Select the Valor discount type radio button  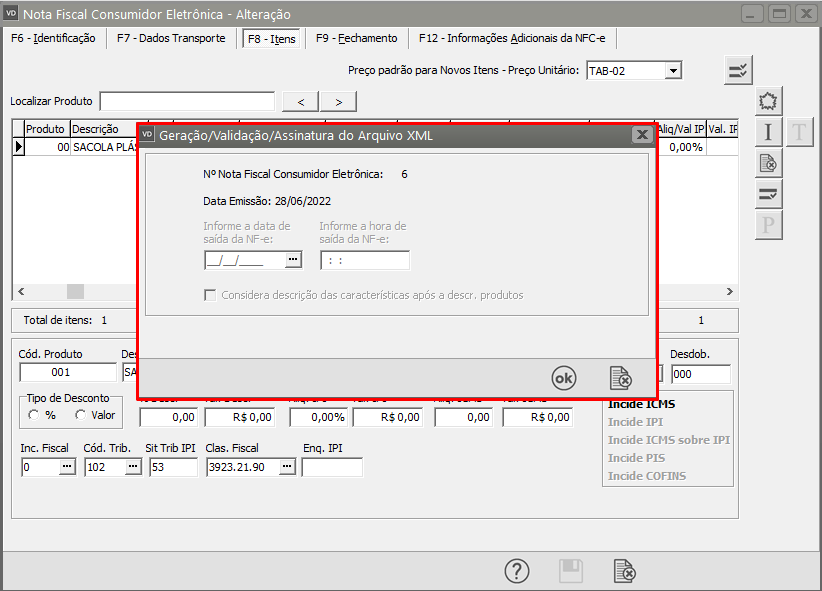(80, 415)
